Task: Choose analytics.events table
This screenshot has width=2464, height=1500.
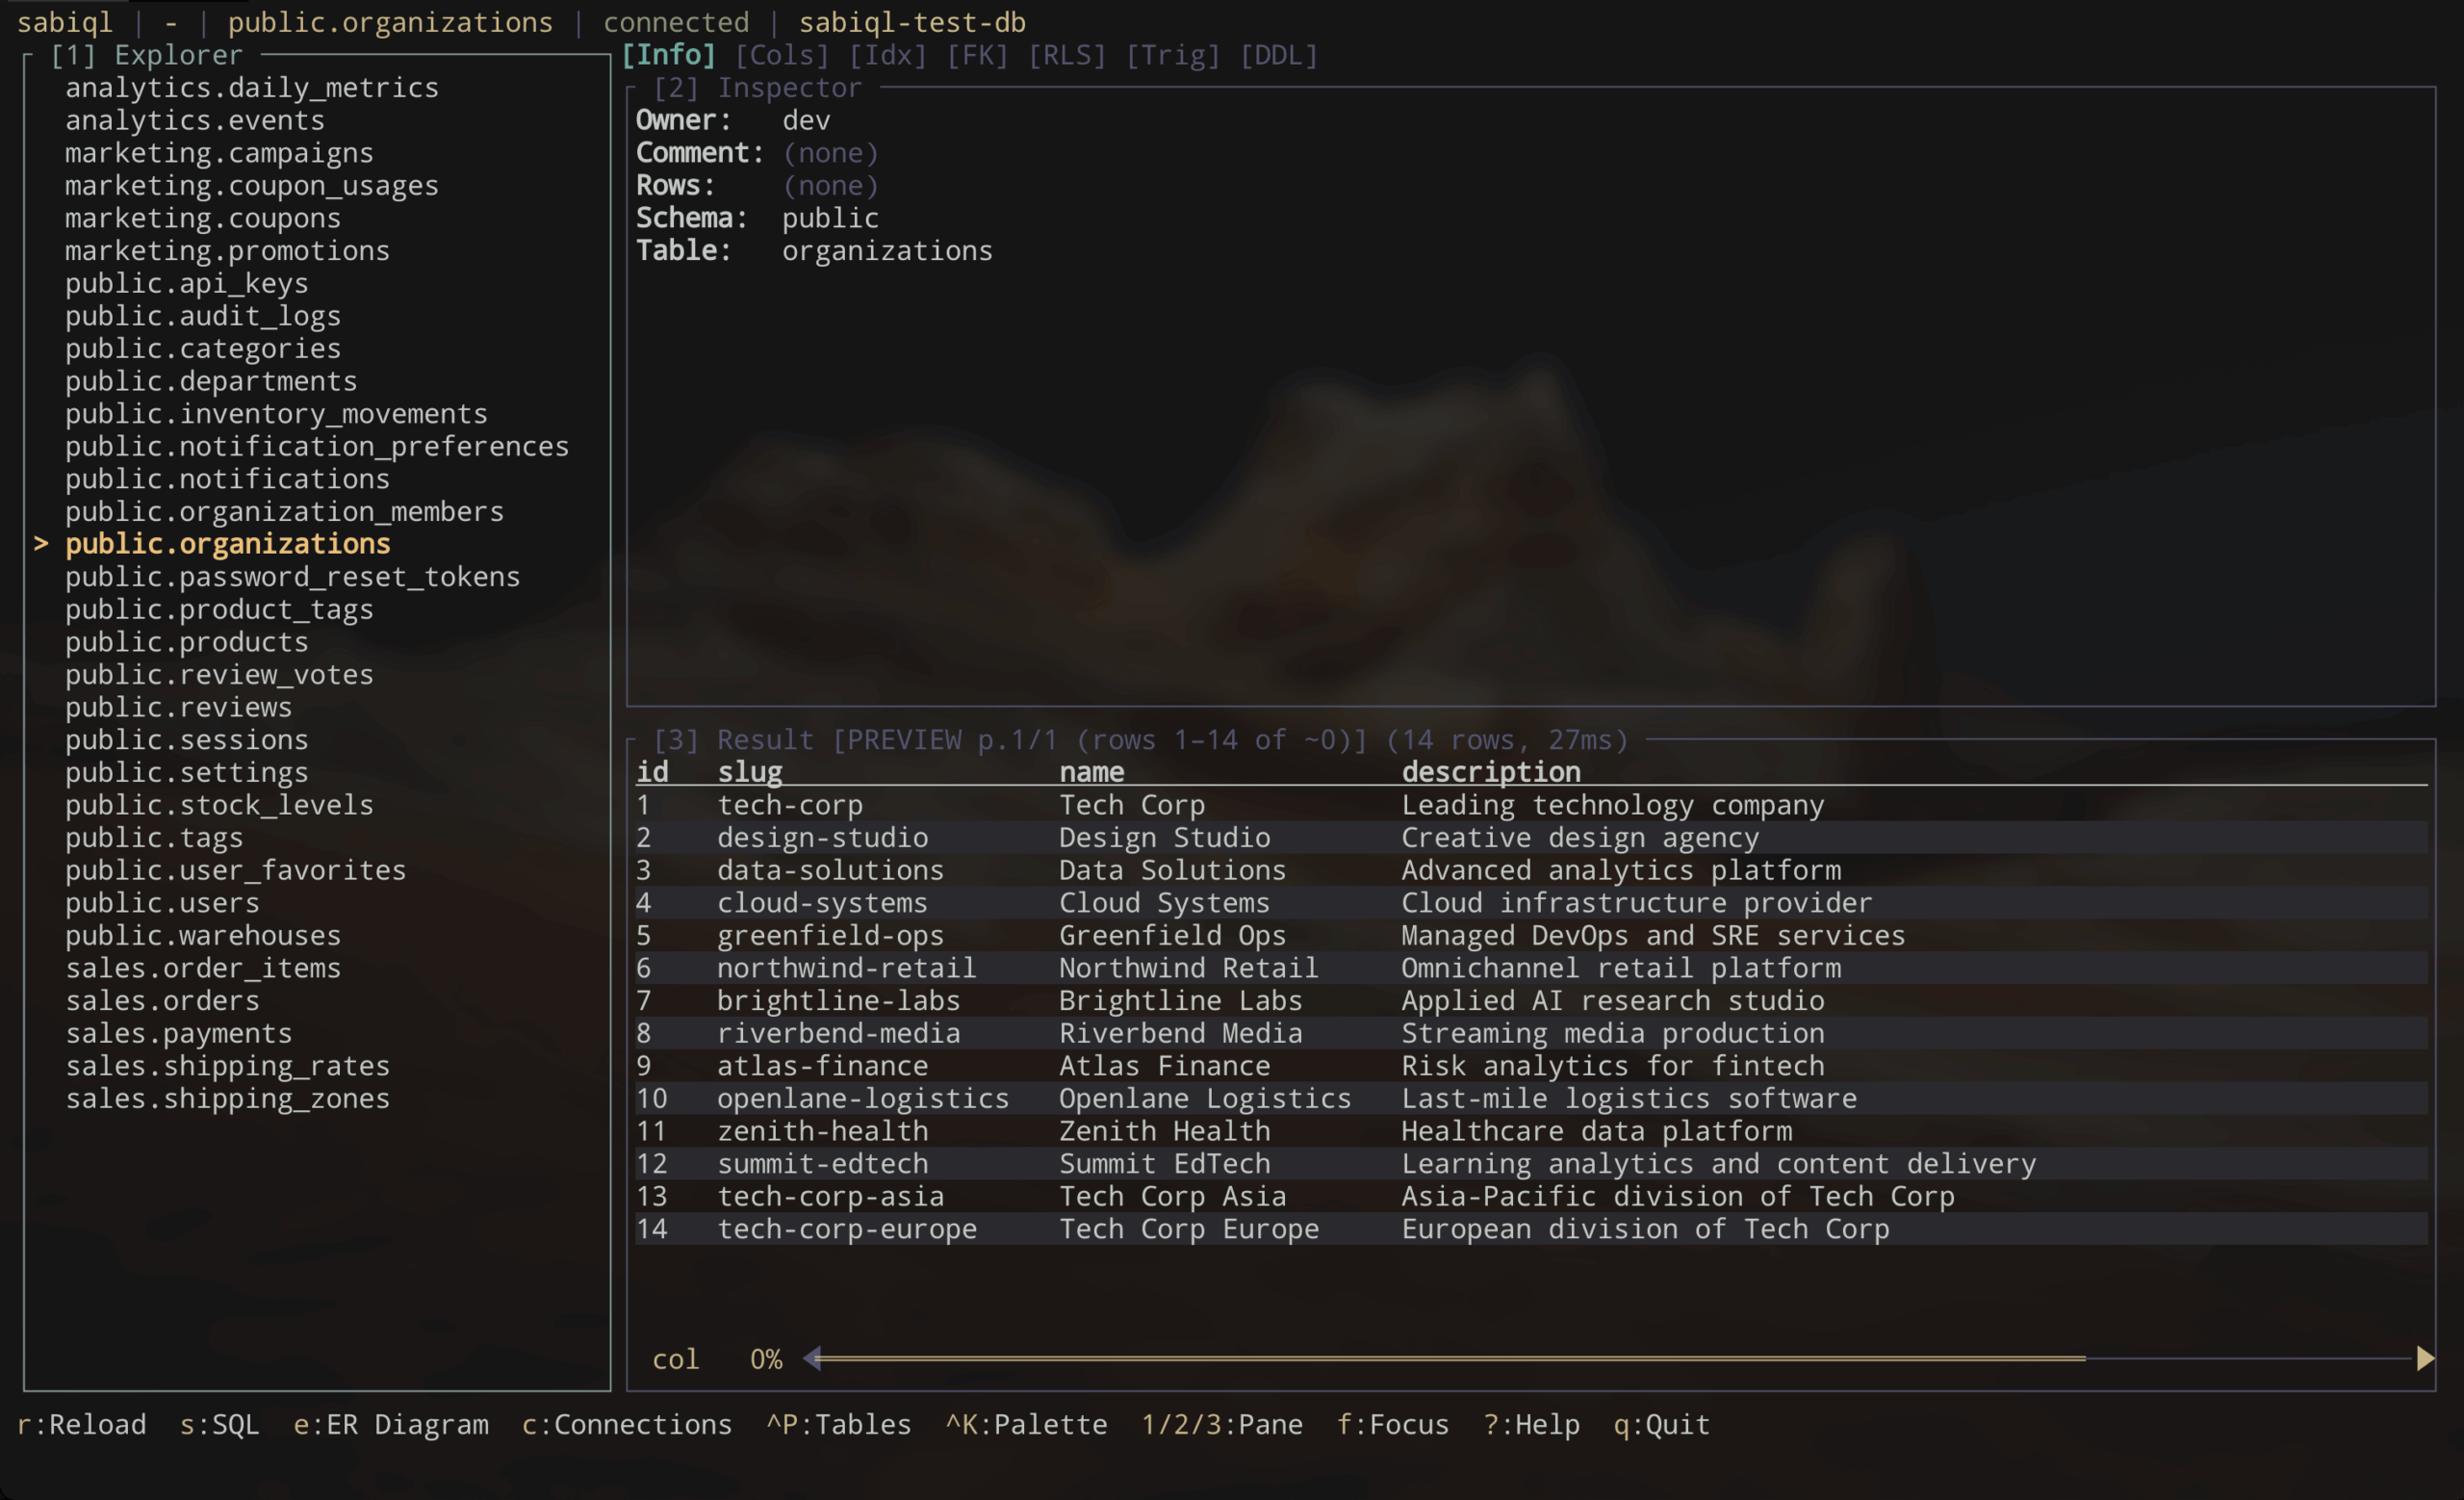Action: tap(194, 120)
